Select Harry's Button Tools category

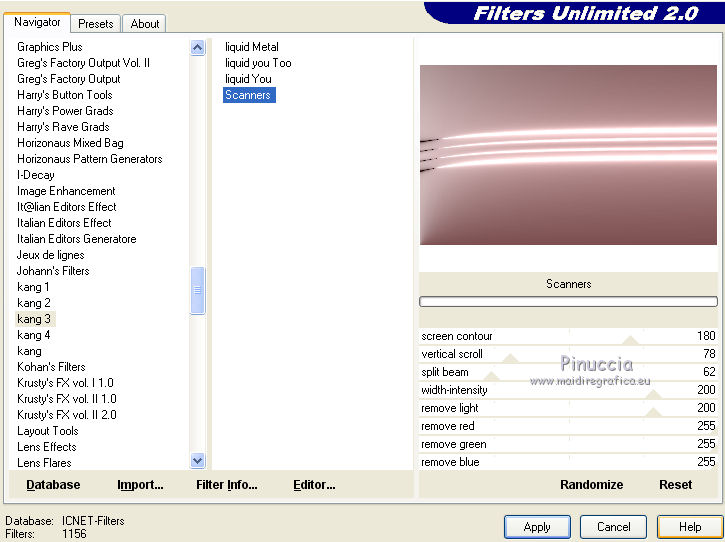[x=65, y=95]
